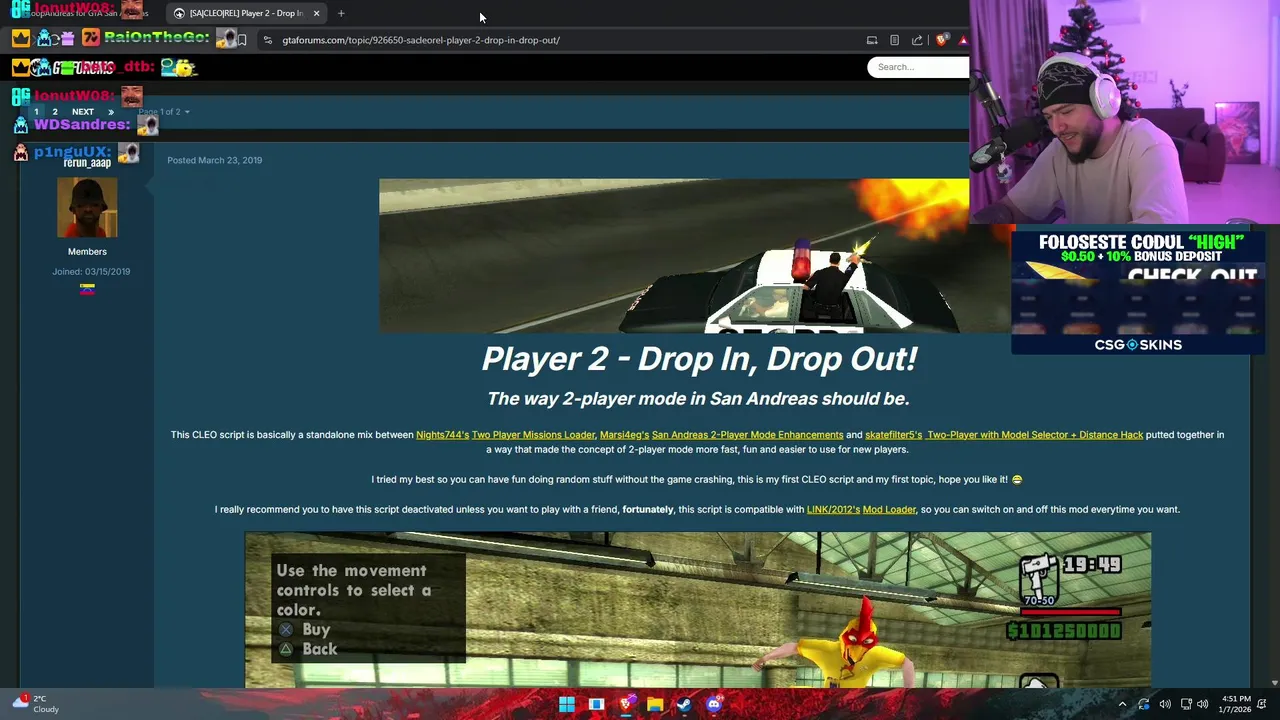Open Two Player Missions Loader link
Viewport: 1280px width, 720px height.
(533, 435)
